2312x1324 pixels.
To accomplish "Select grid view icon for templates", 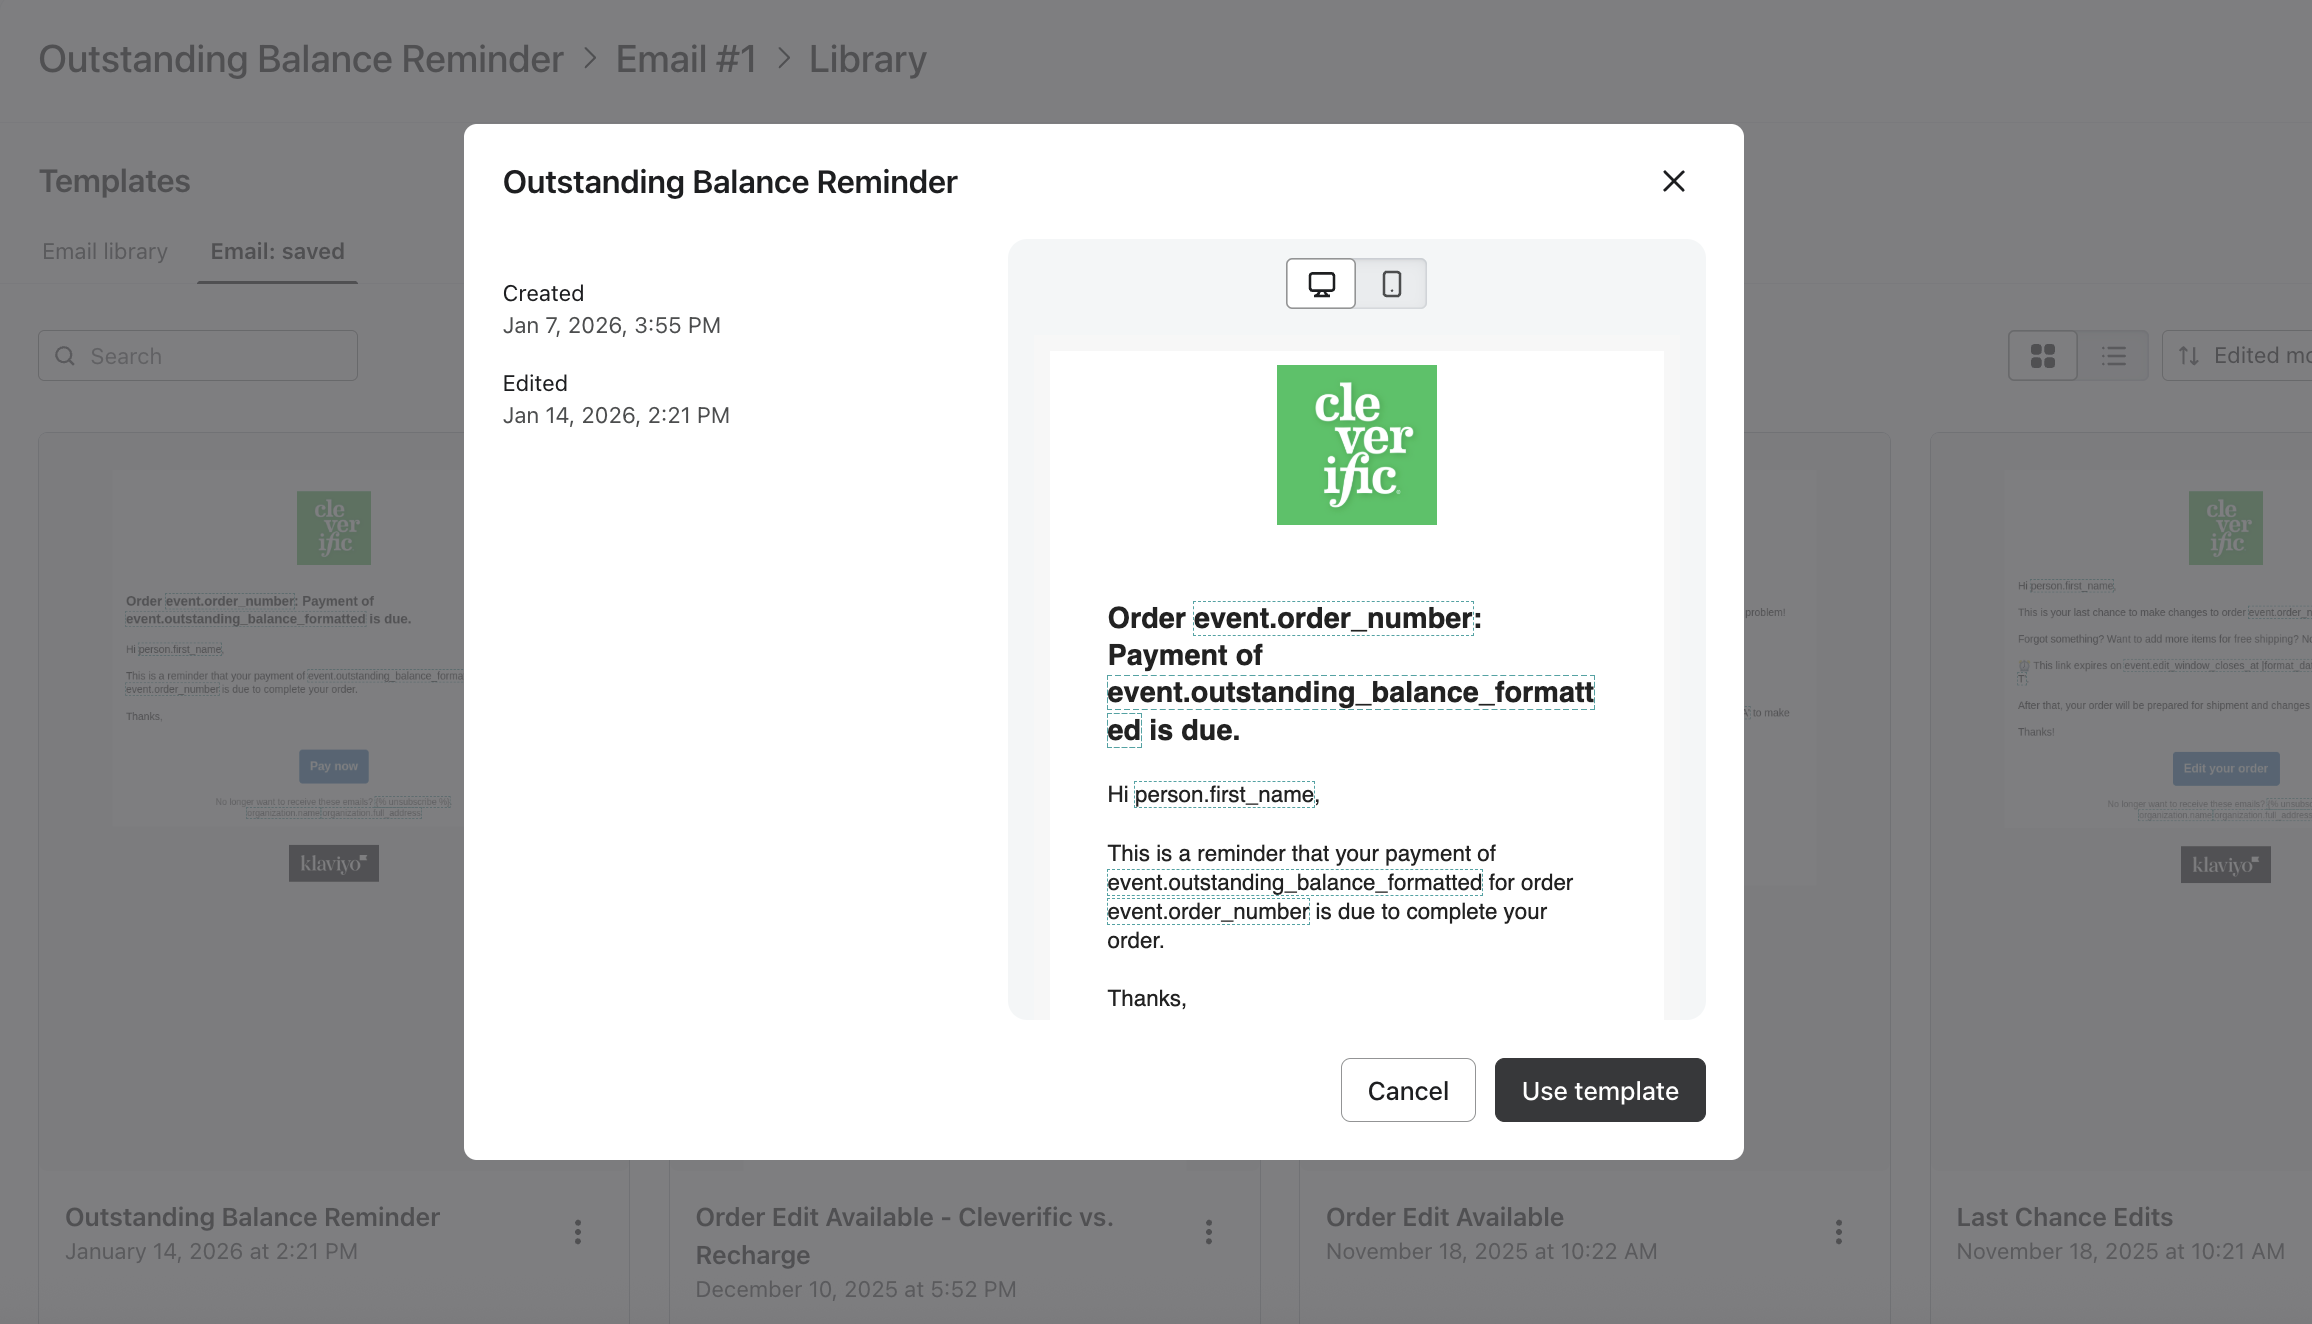I will click(x=2042, y=356).
